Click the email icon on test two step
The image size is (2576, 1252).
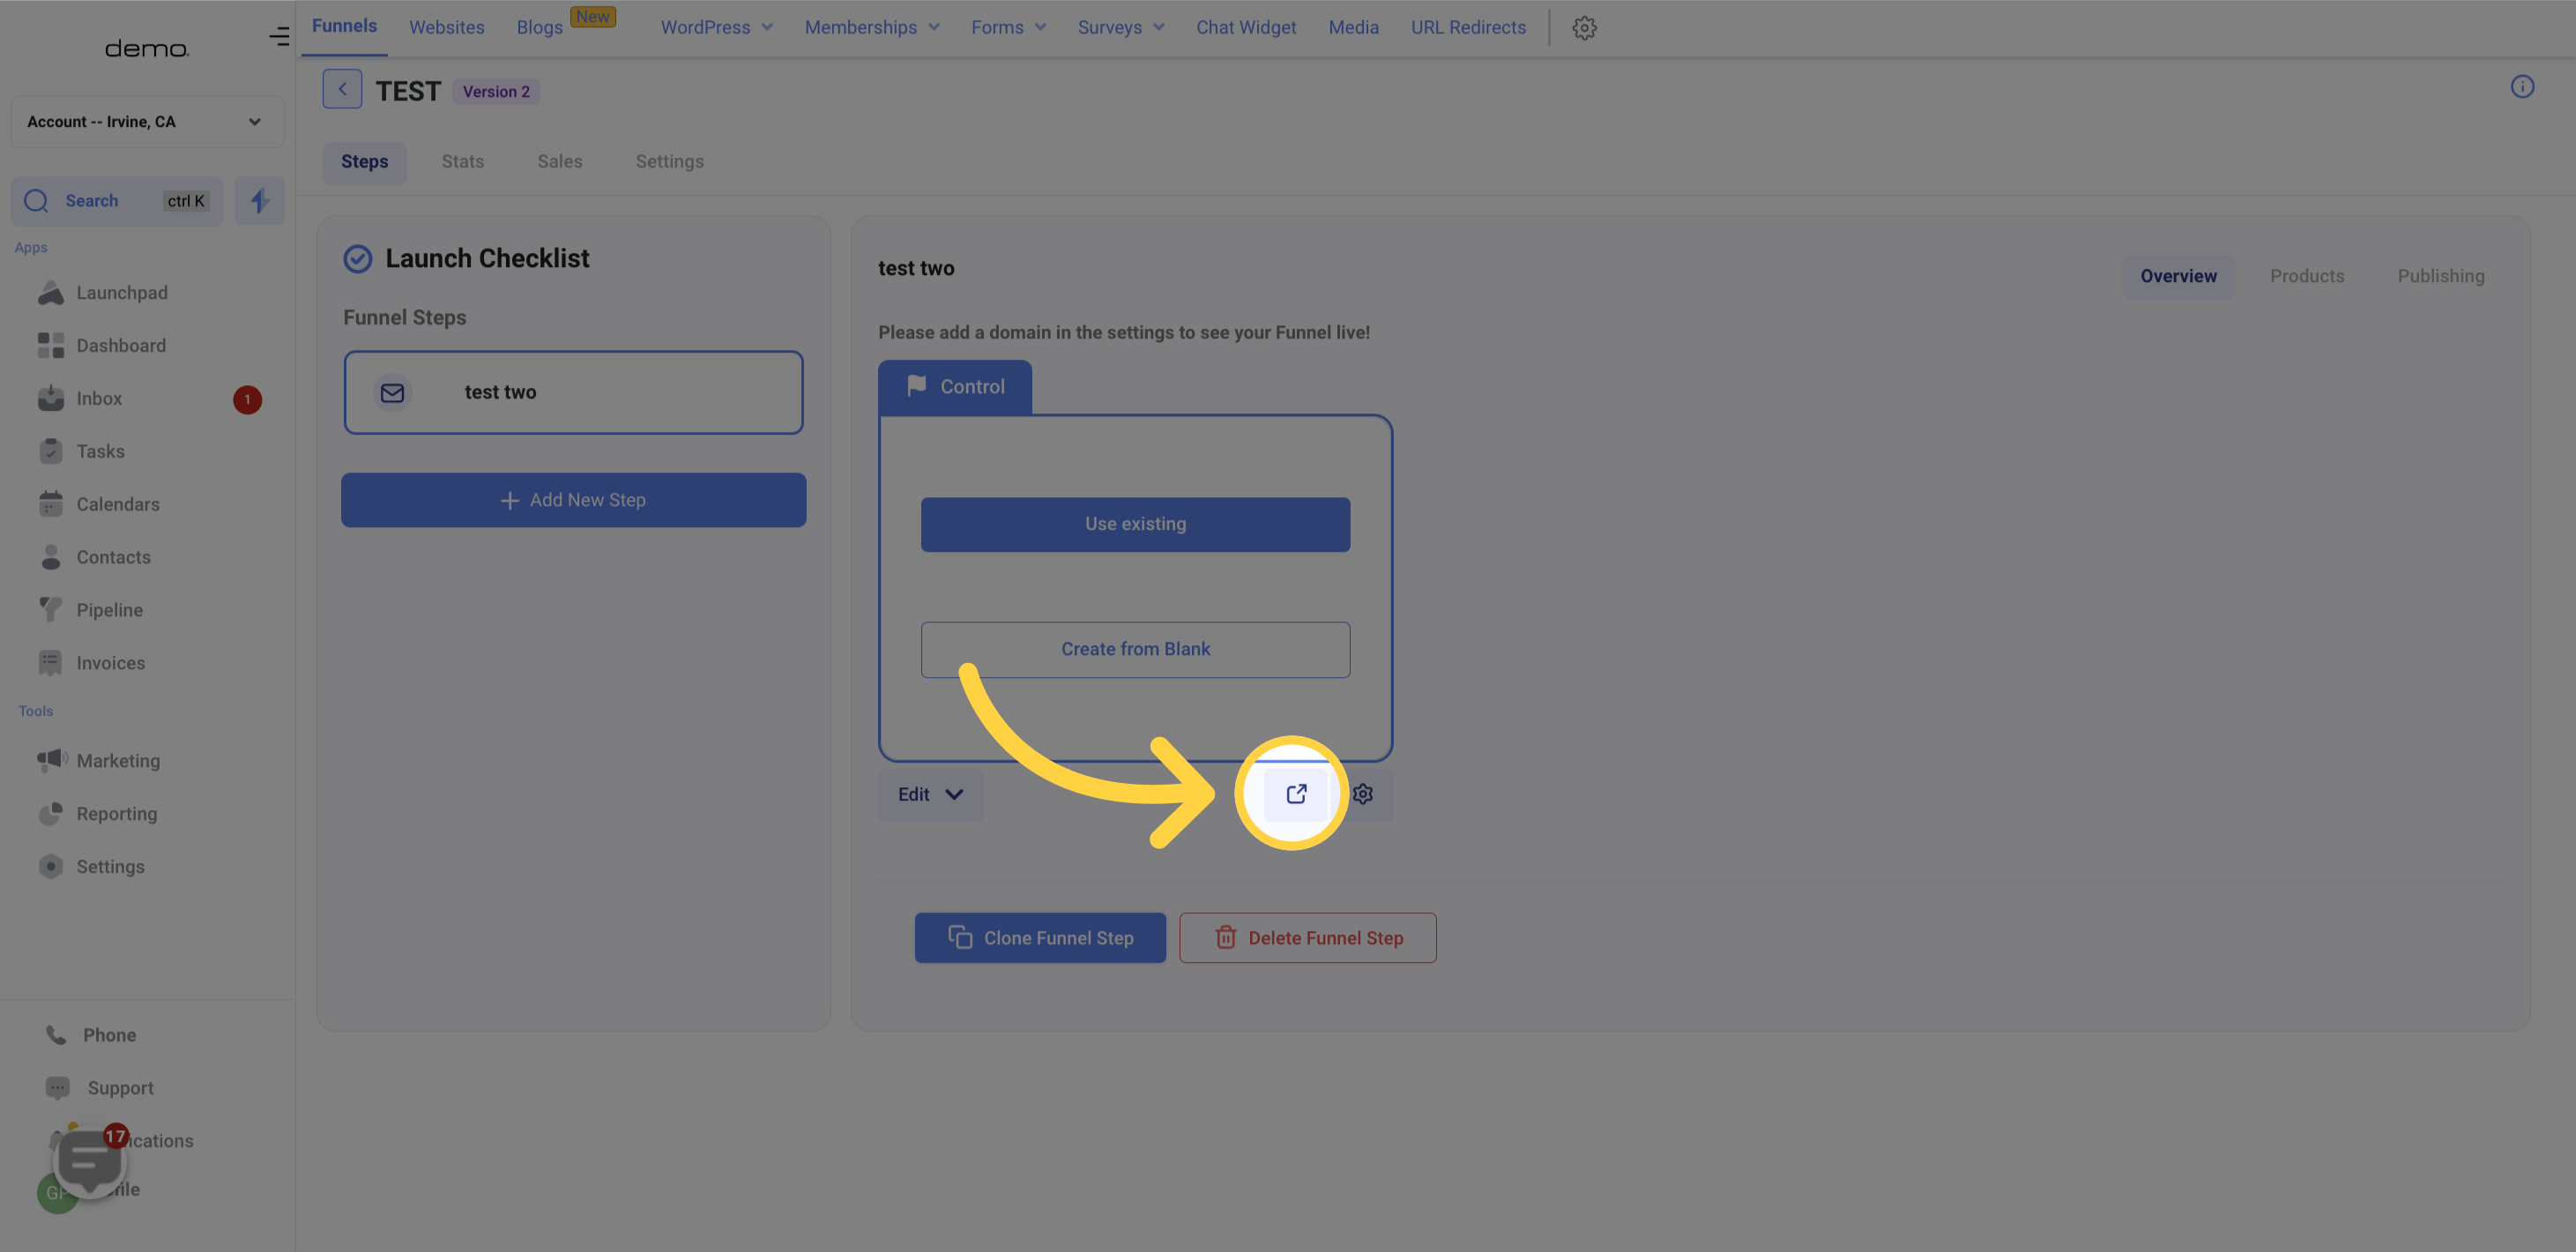[x=391, y=391]
